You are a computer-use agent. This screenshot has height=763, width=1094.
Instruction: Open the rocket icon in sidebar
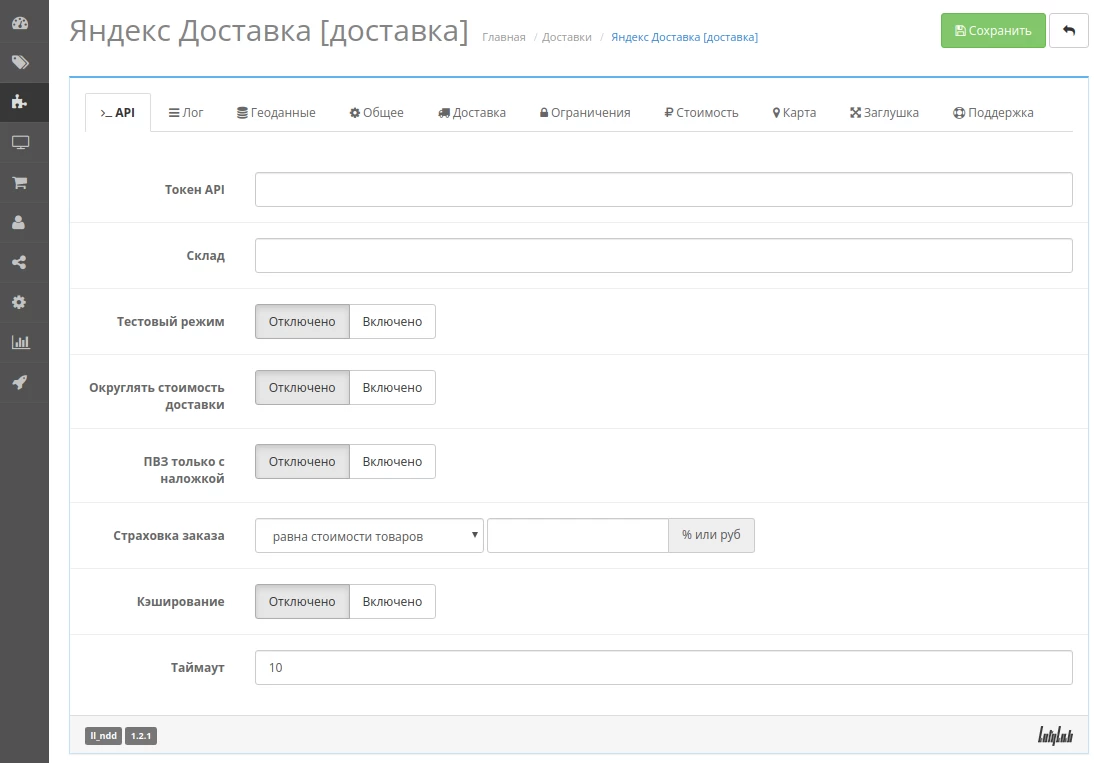(x=20, y=382)
